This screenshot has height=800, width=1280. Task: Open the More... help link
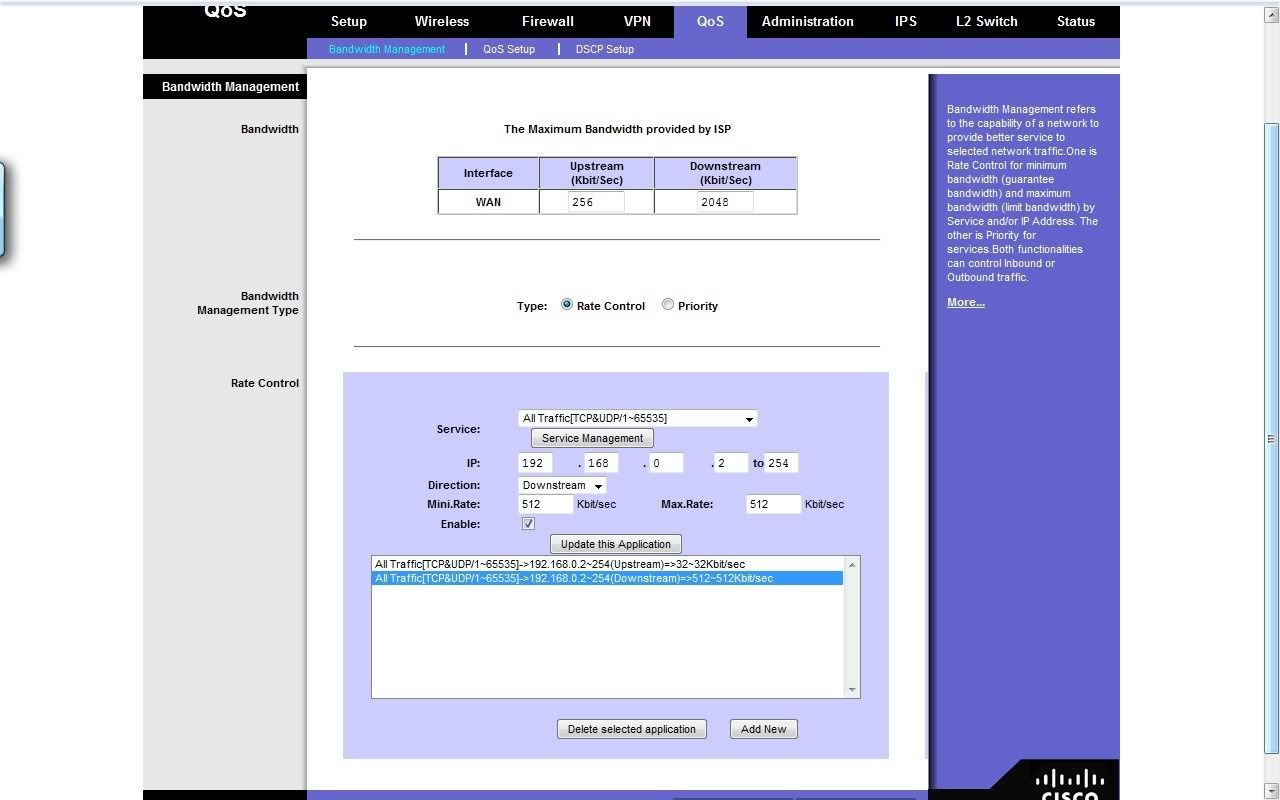tap(965, 302)
